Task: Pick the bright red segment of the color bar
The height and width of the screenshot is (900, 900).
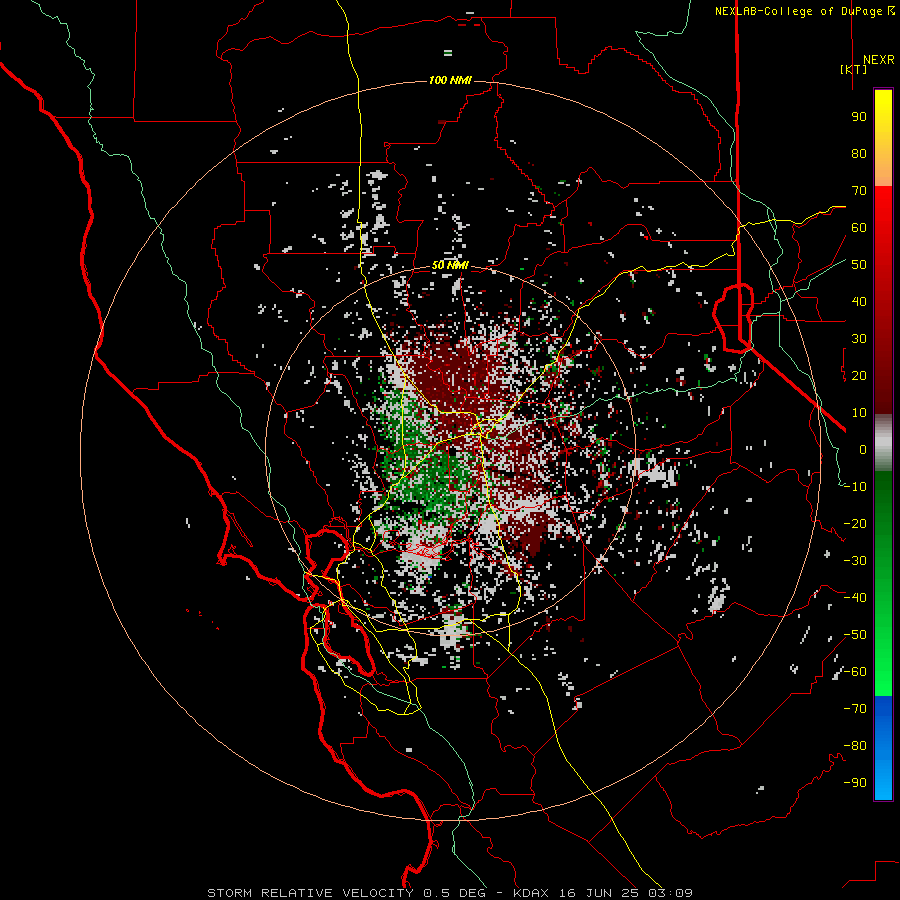Action: (883, 210)
